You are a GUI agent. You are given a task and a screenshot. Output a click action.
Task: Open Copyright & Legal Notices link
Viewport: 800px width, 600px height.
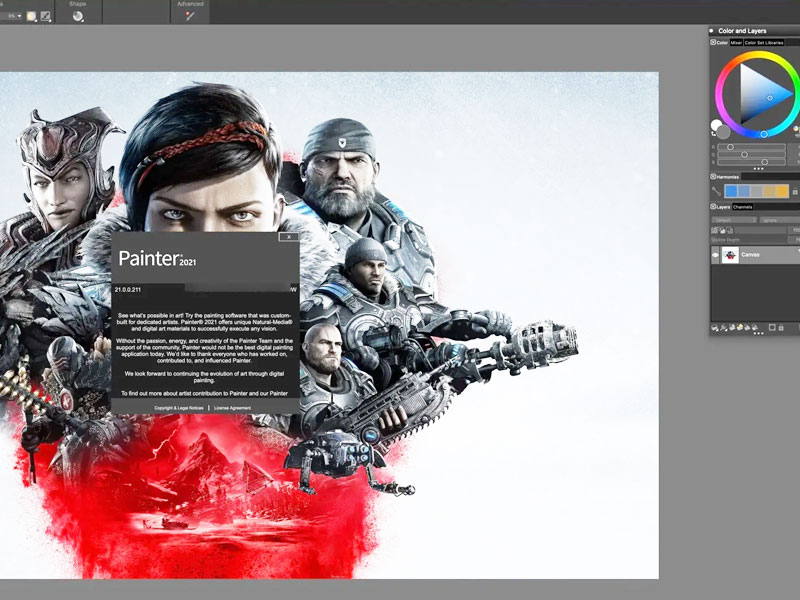(x=179, y=408)
